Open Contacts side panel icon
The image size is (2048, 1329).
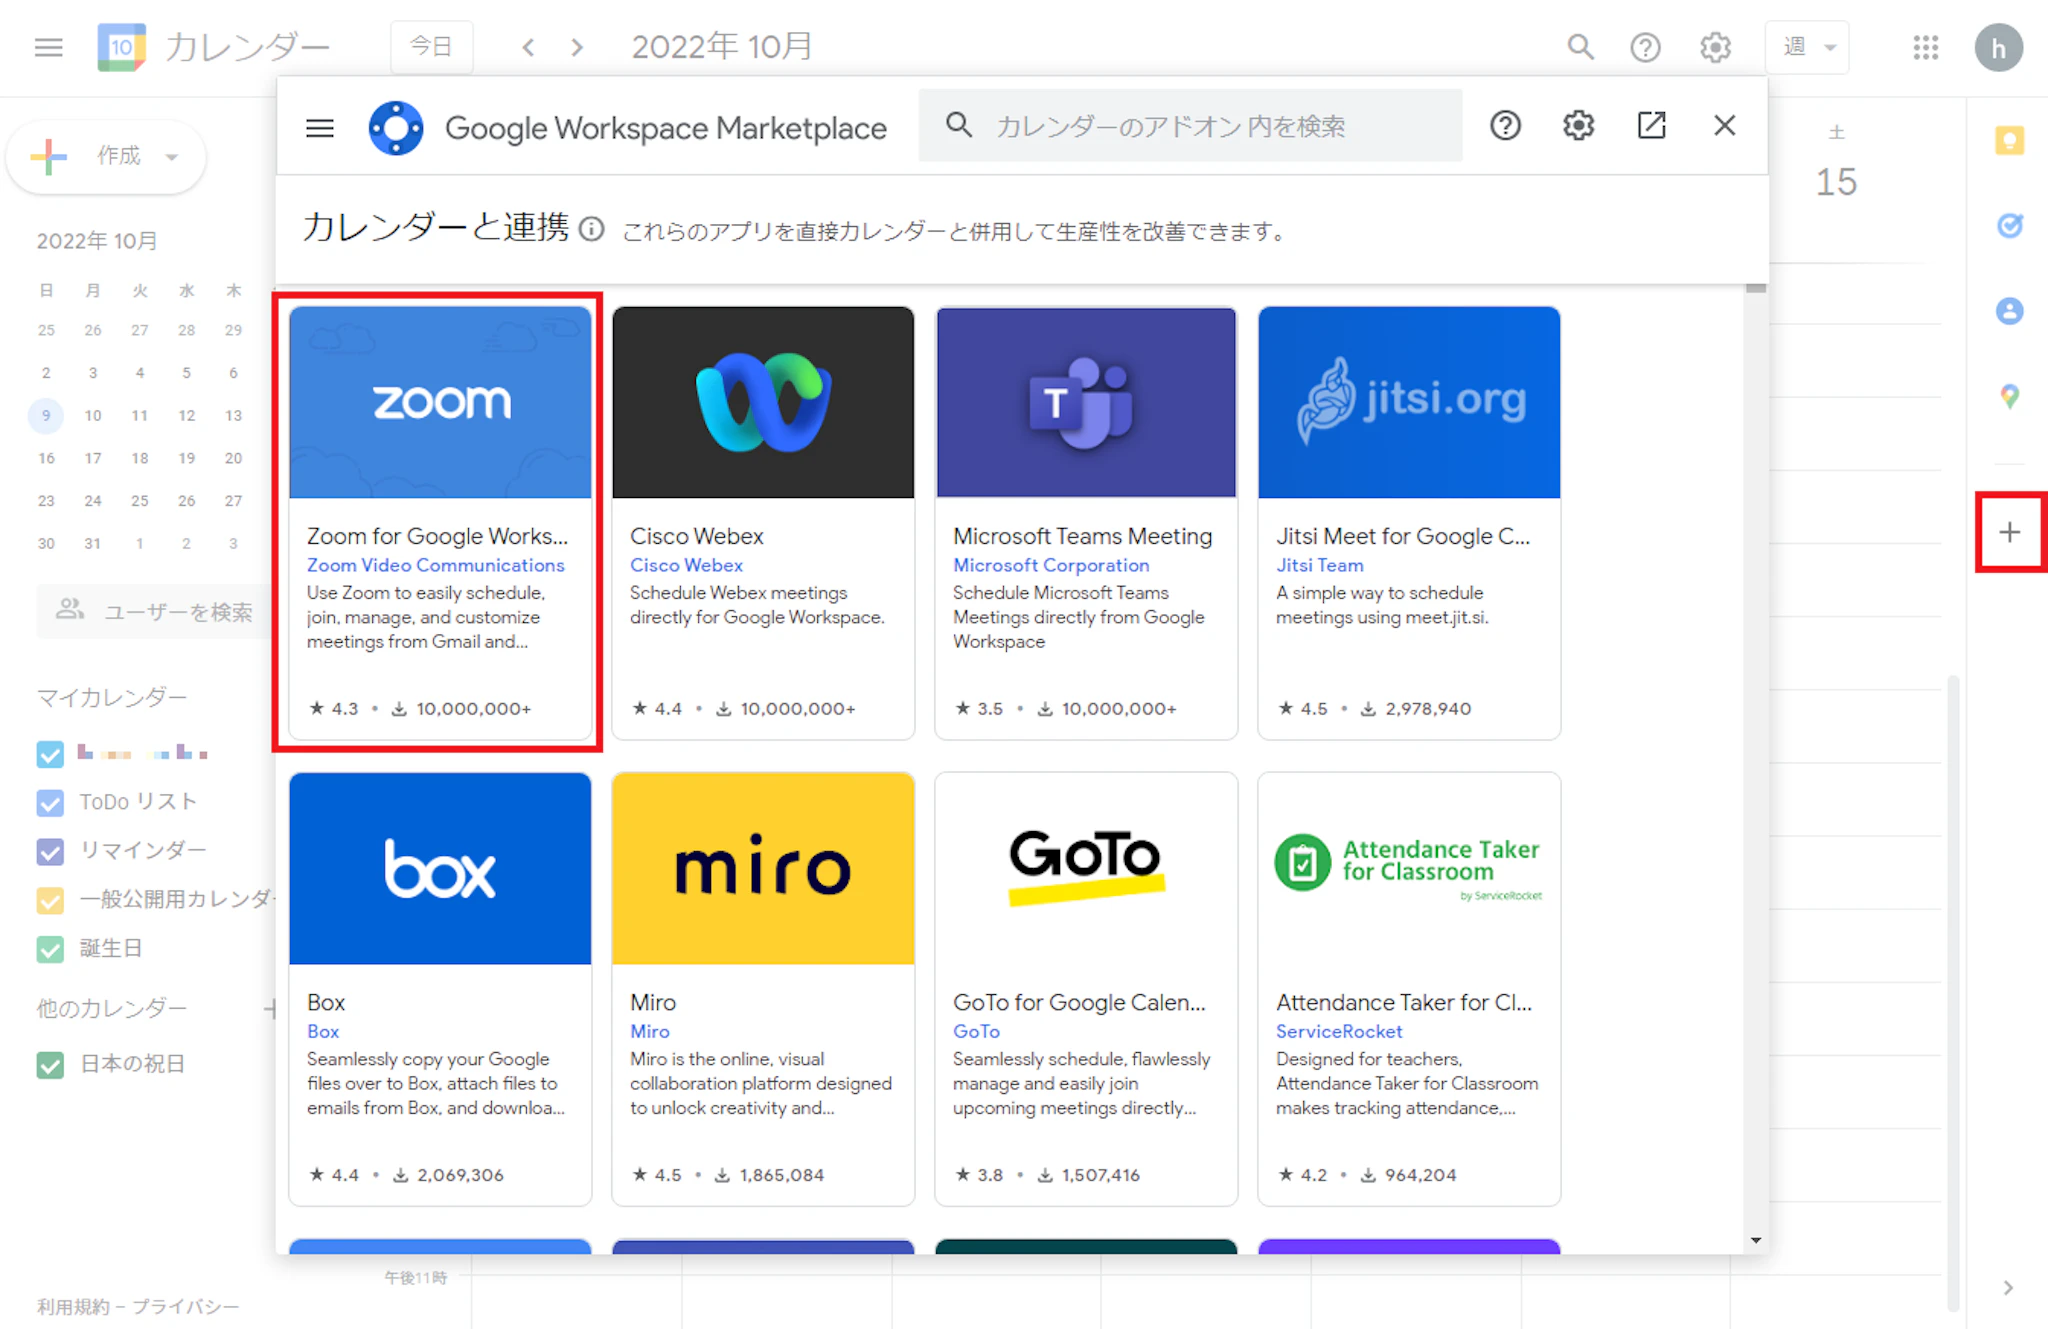tap(2009, 311)
